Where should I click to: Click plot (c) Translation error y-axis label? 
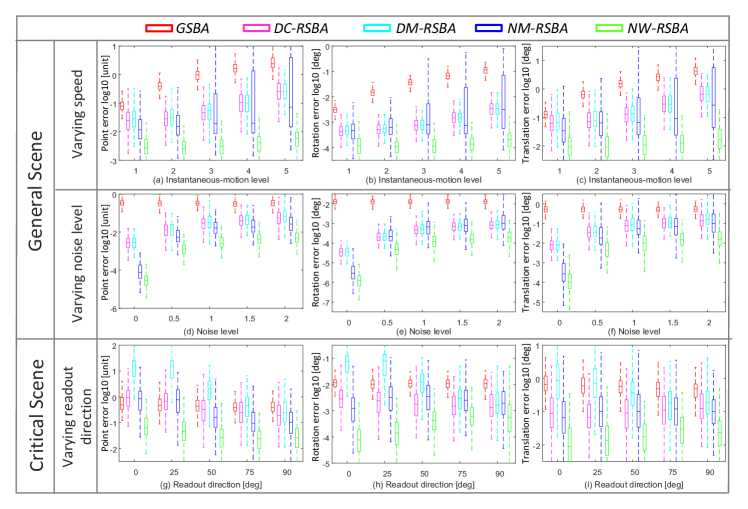(x=525, y=104)
